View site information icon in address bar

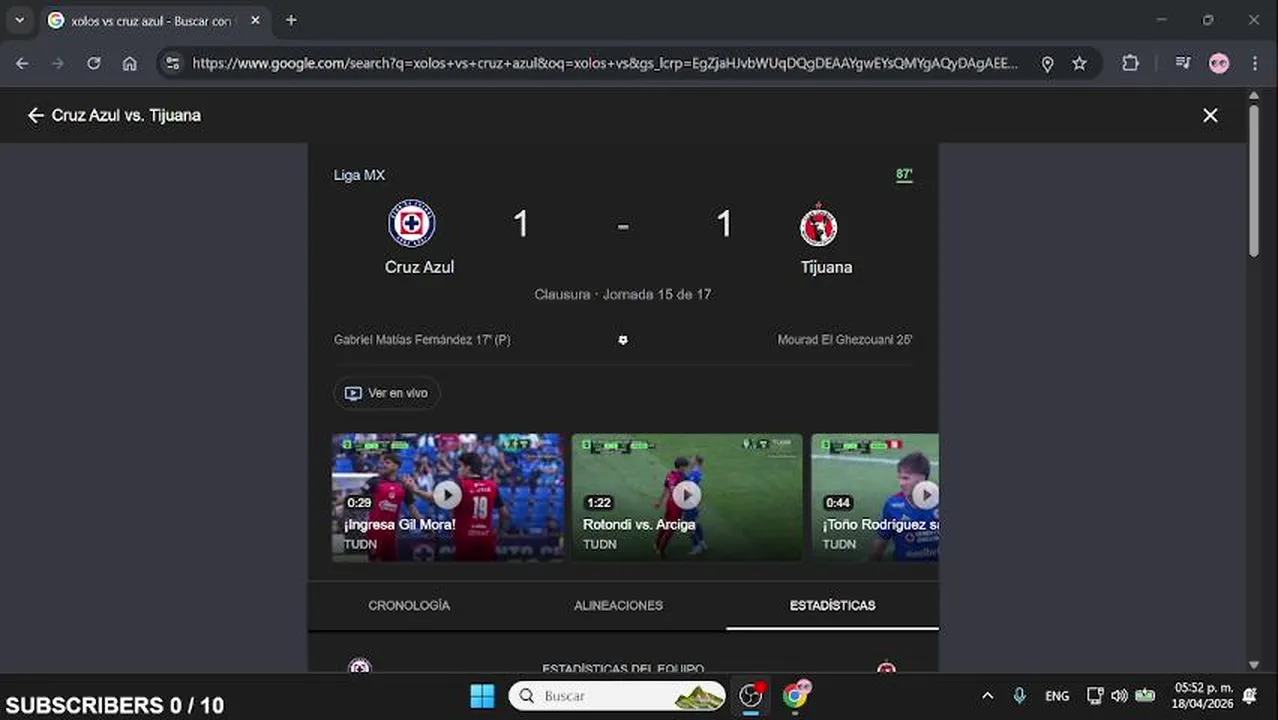point(172,63)
